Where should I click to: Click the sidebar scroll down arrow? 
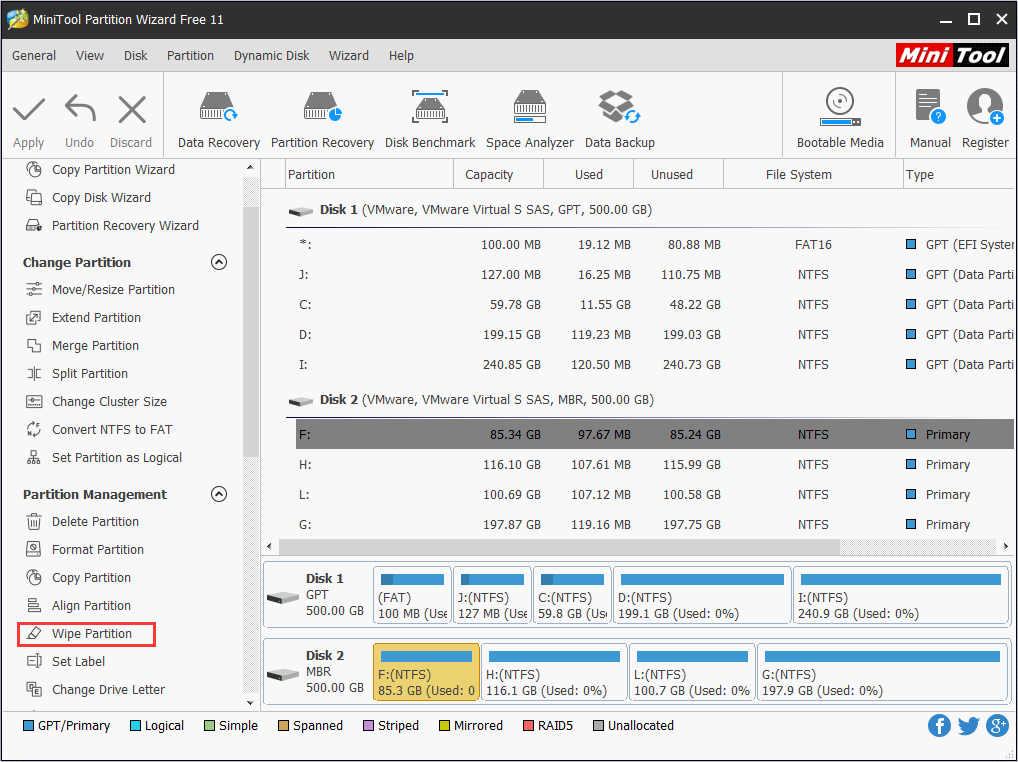251,702
